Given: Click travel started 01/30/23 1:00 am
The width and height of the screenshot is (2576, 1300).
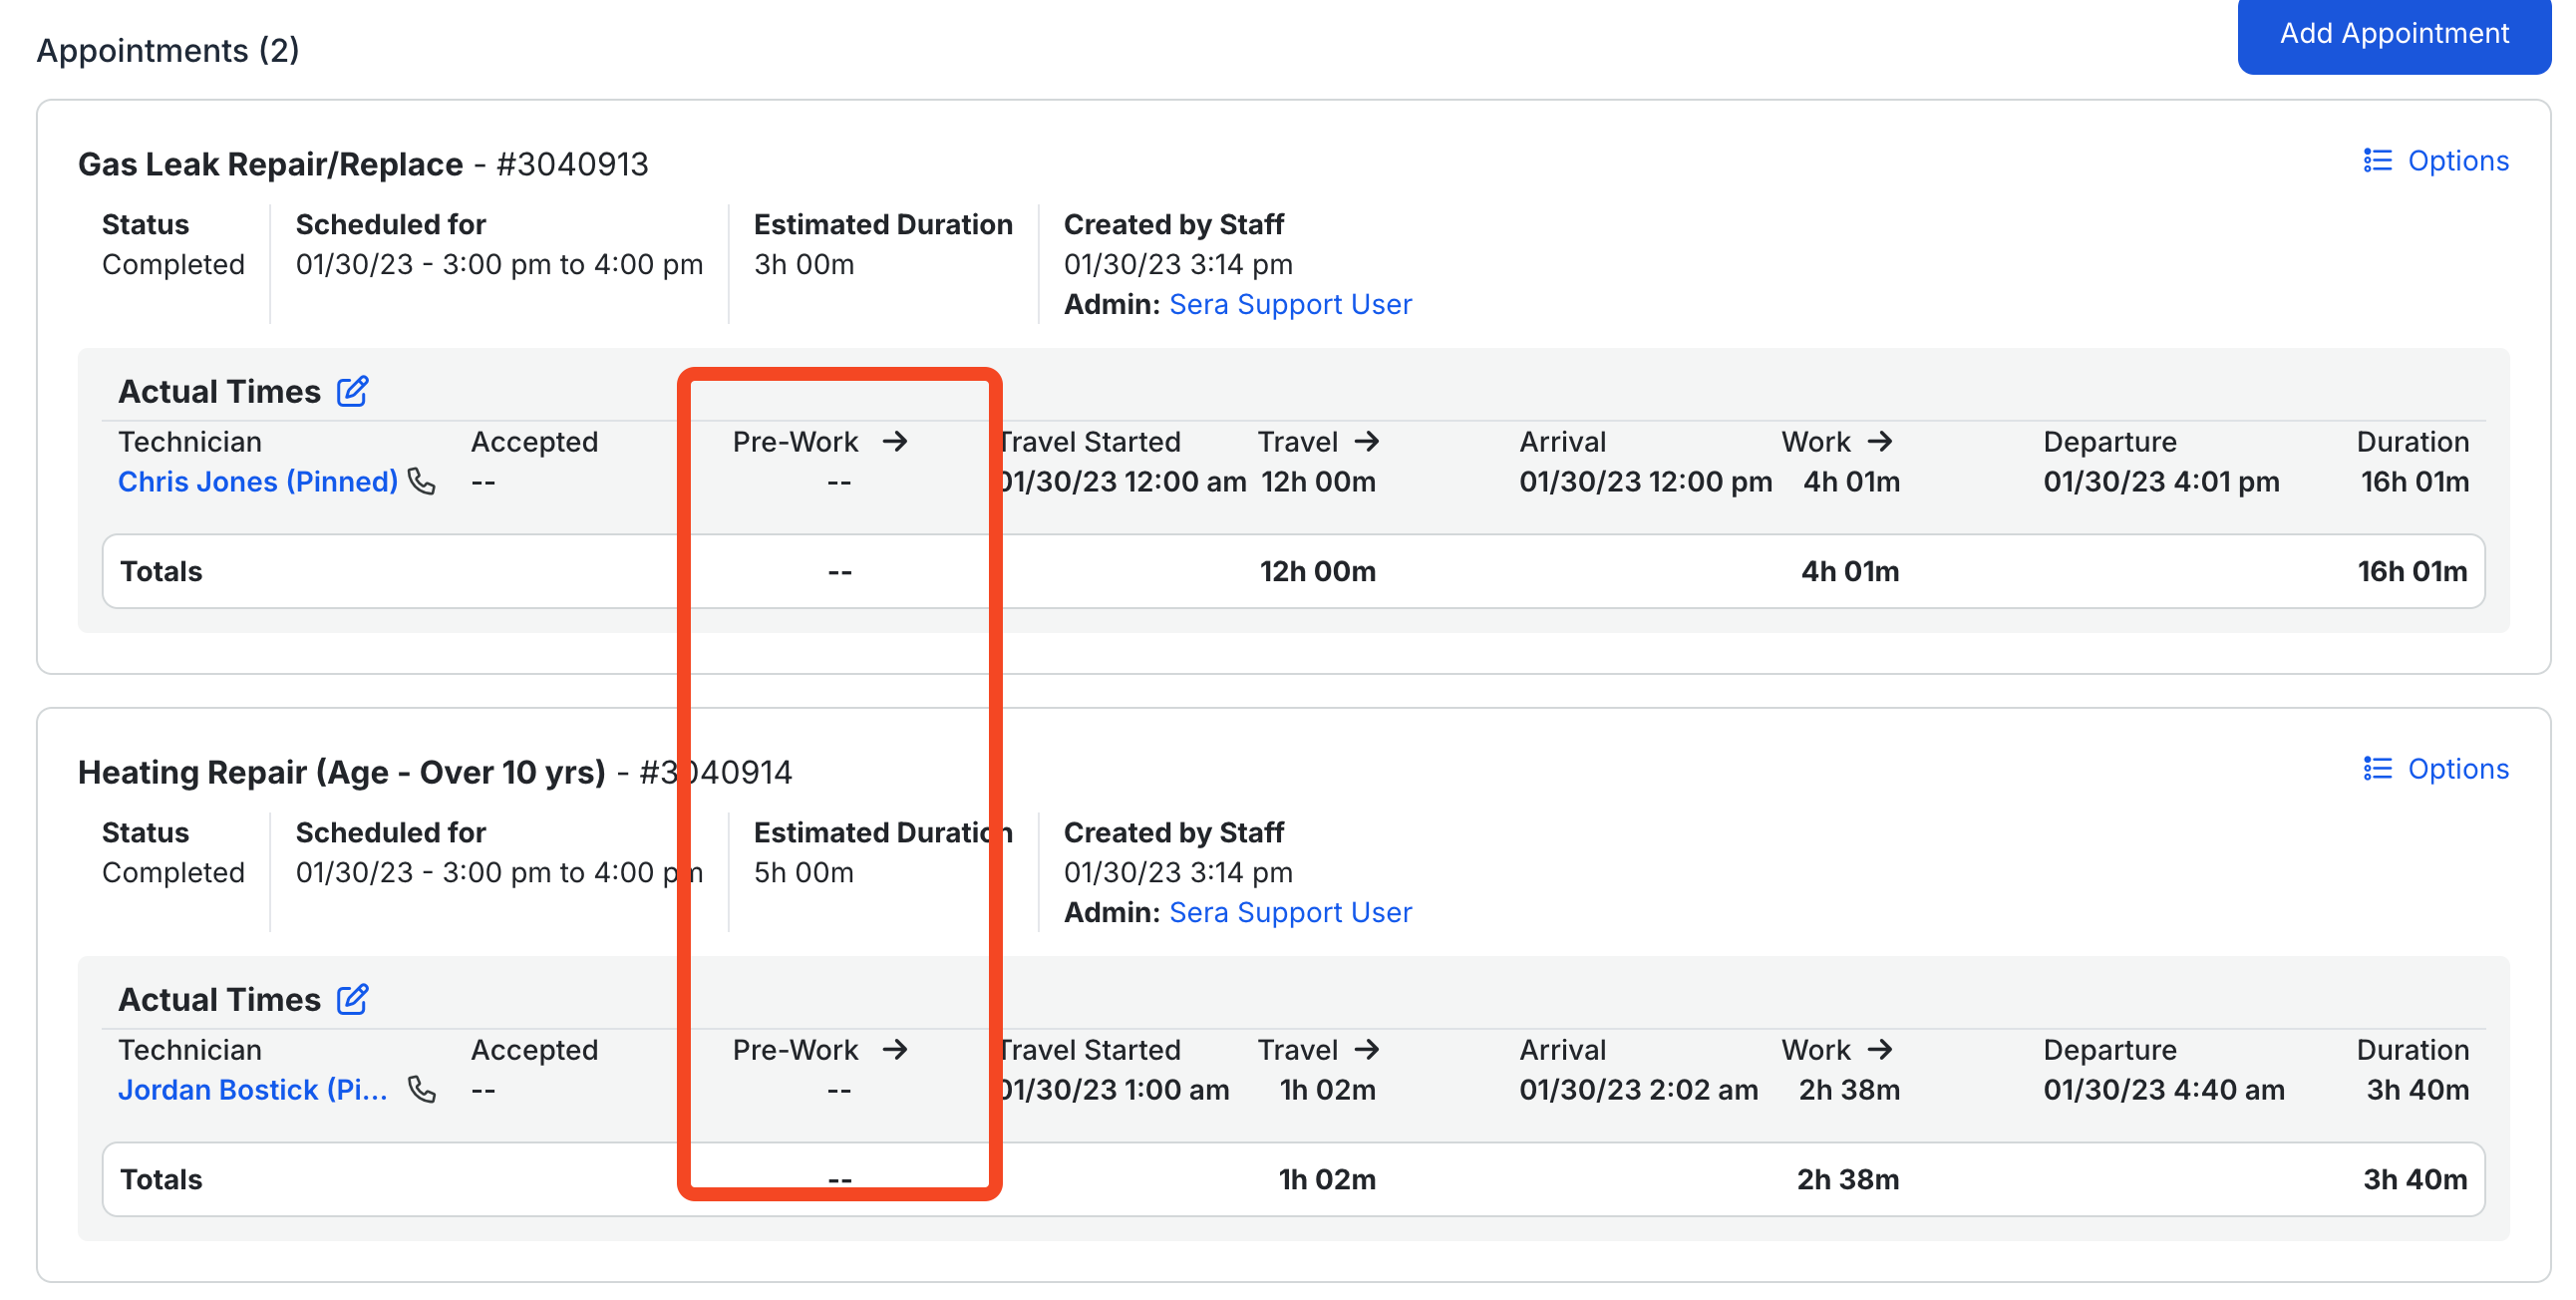Looking at the screenshot, I should [1114, 1090].
